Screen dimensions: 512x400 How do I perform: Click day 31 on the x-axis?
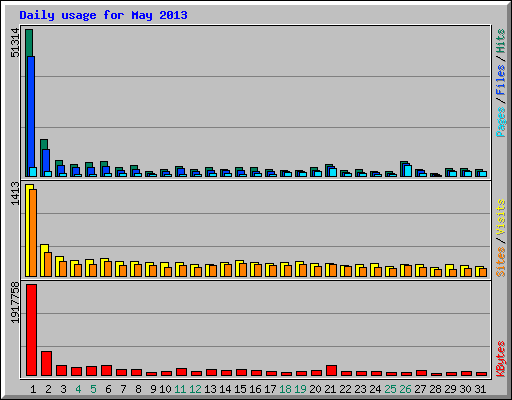pyautogui.click(x=480, y=389)
